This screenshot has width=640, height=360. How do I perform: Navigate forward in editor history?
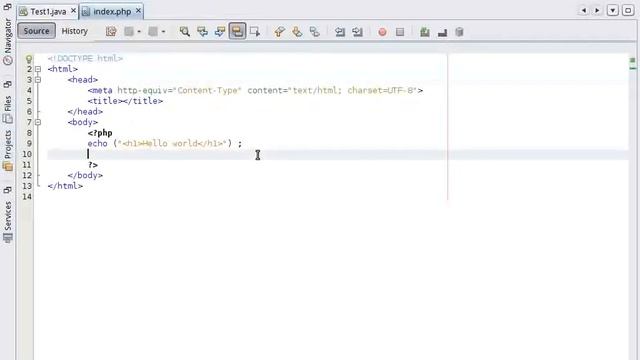pyautogui.click(x=153, y=31)
